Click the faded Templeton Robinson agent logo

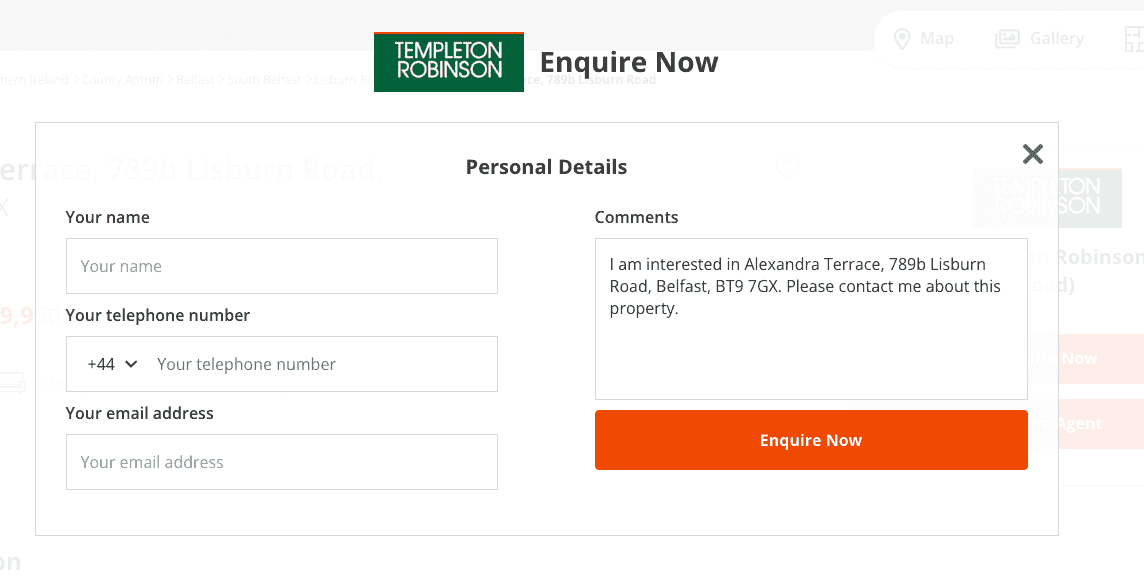pos(1036,196)
